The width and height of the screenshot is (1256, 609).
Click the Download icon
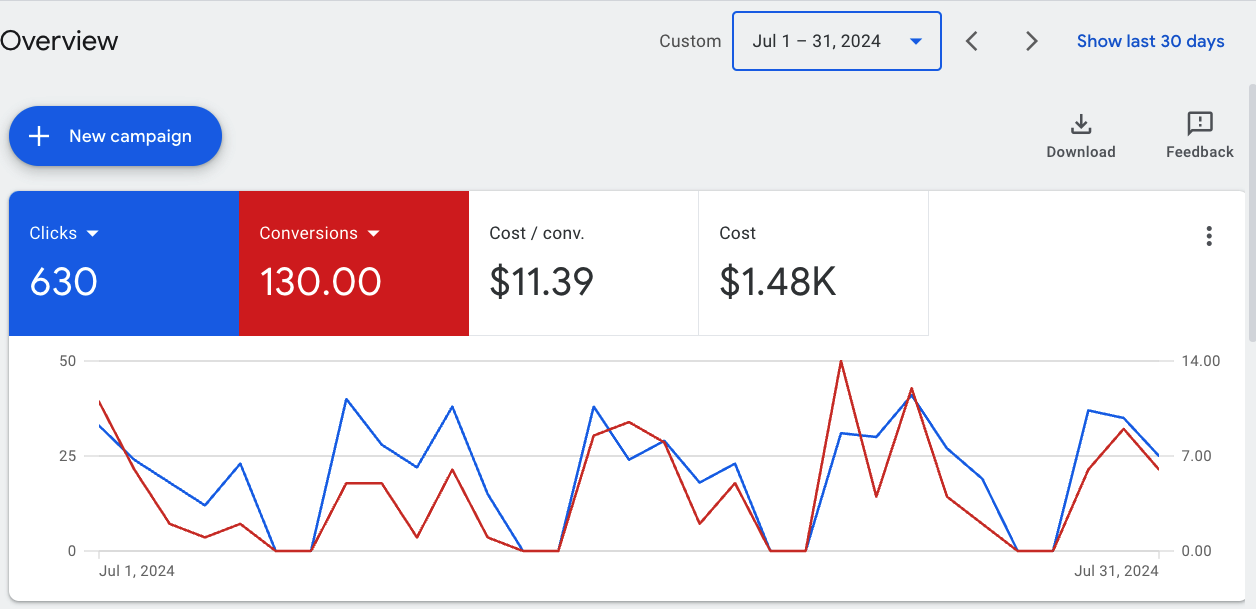[1080, 124]
